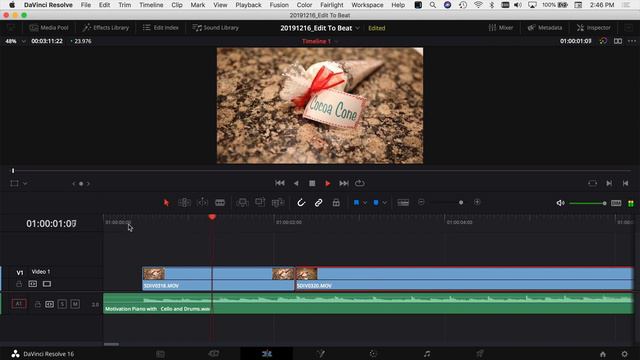The height and width of the screenshot is (360, 640).
Task: Stop playback square button
Action: [x=312, y=184]
